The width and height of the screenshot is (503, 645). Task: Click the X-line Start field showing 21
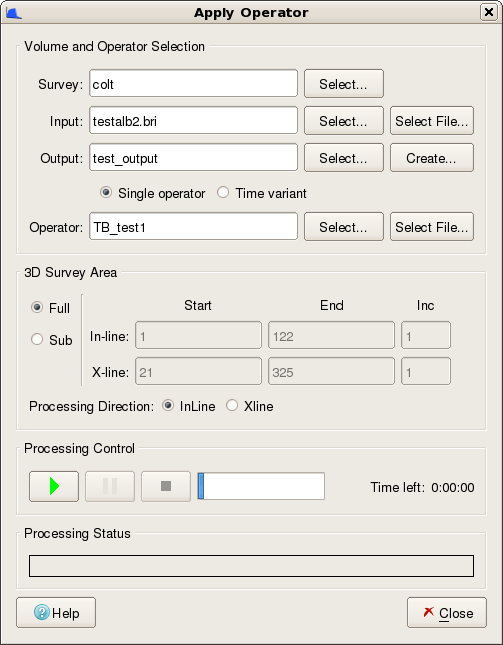(x=198, y=371)
